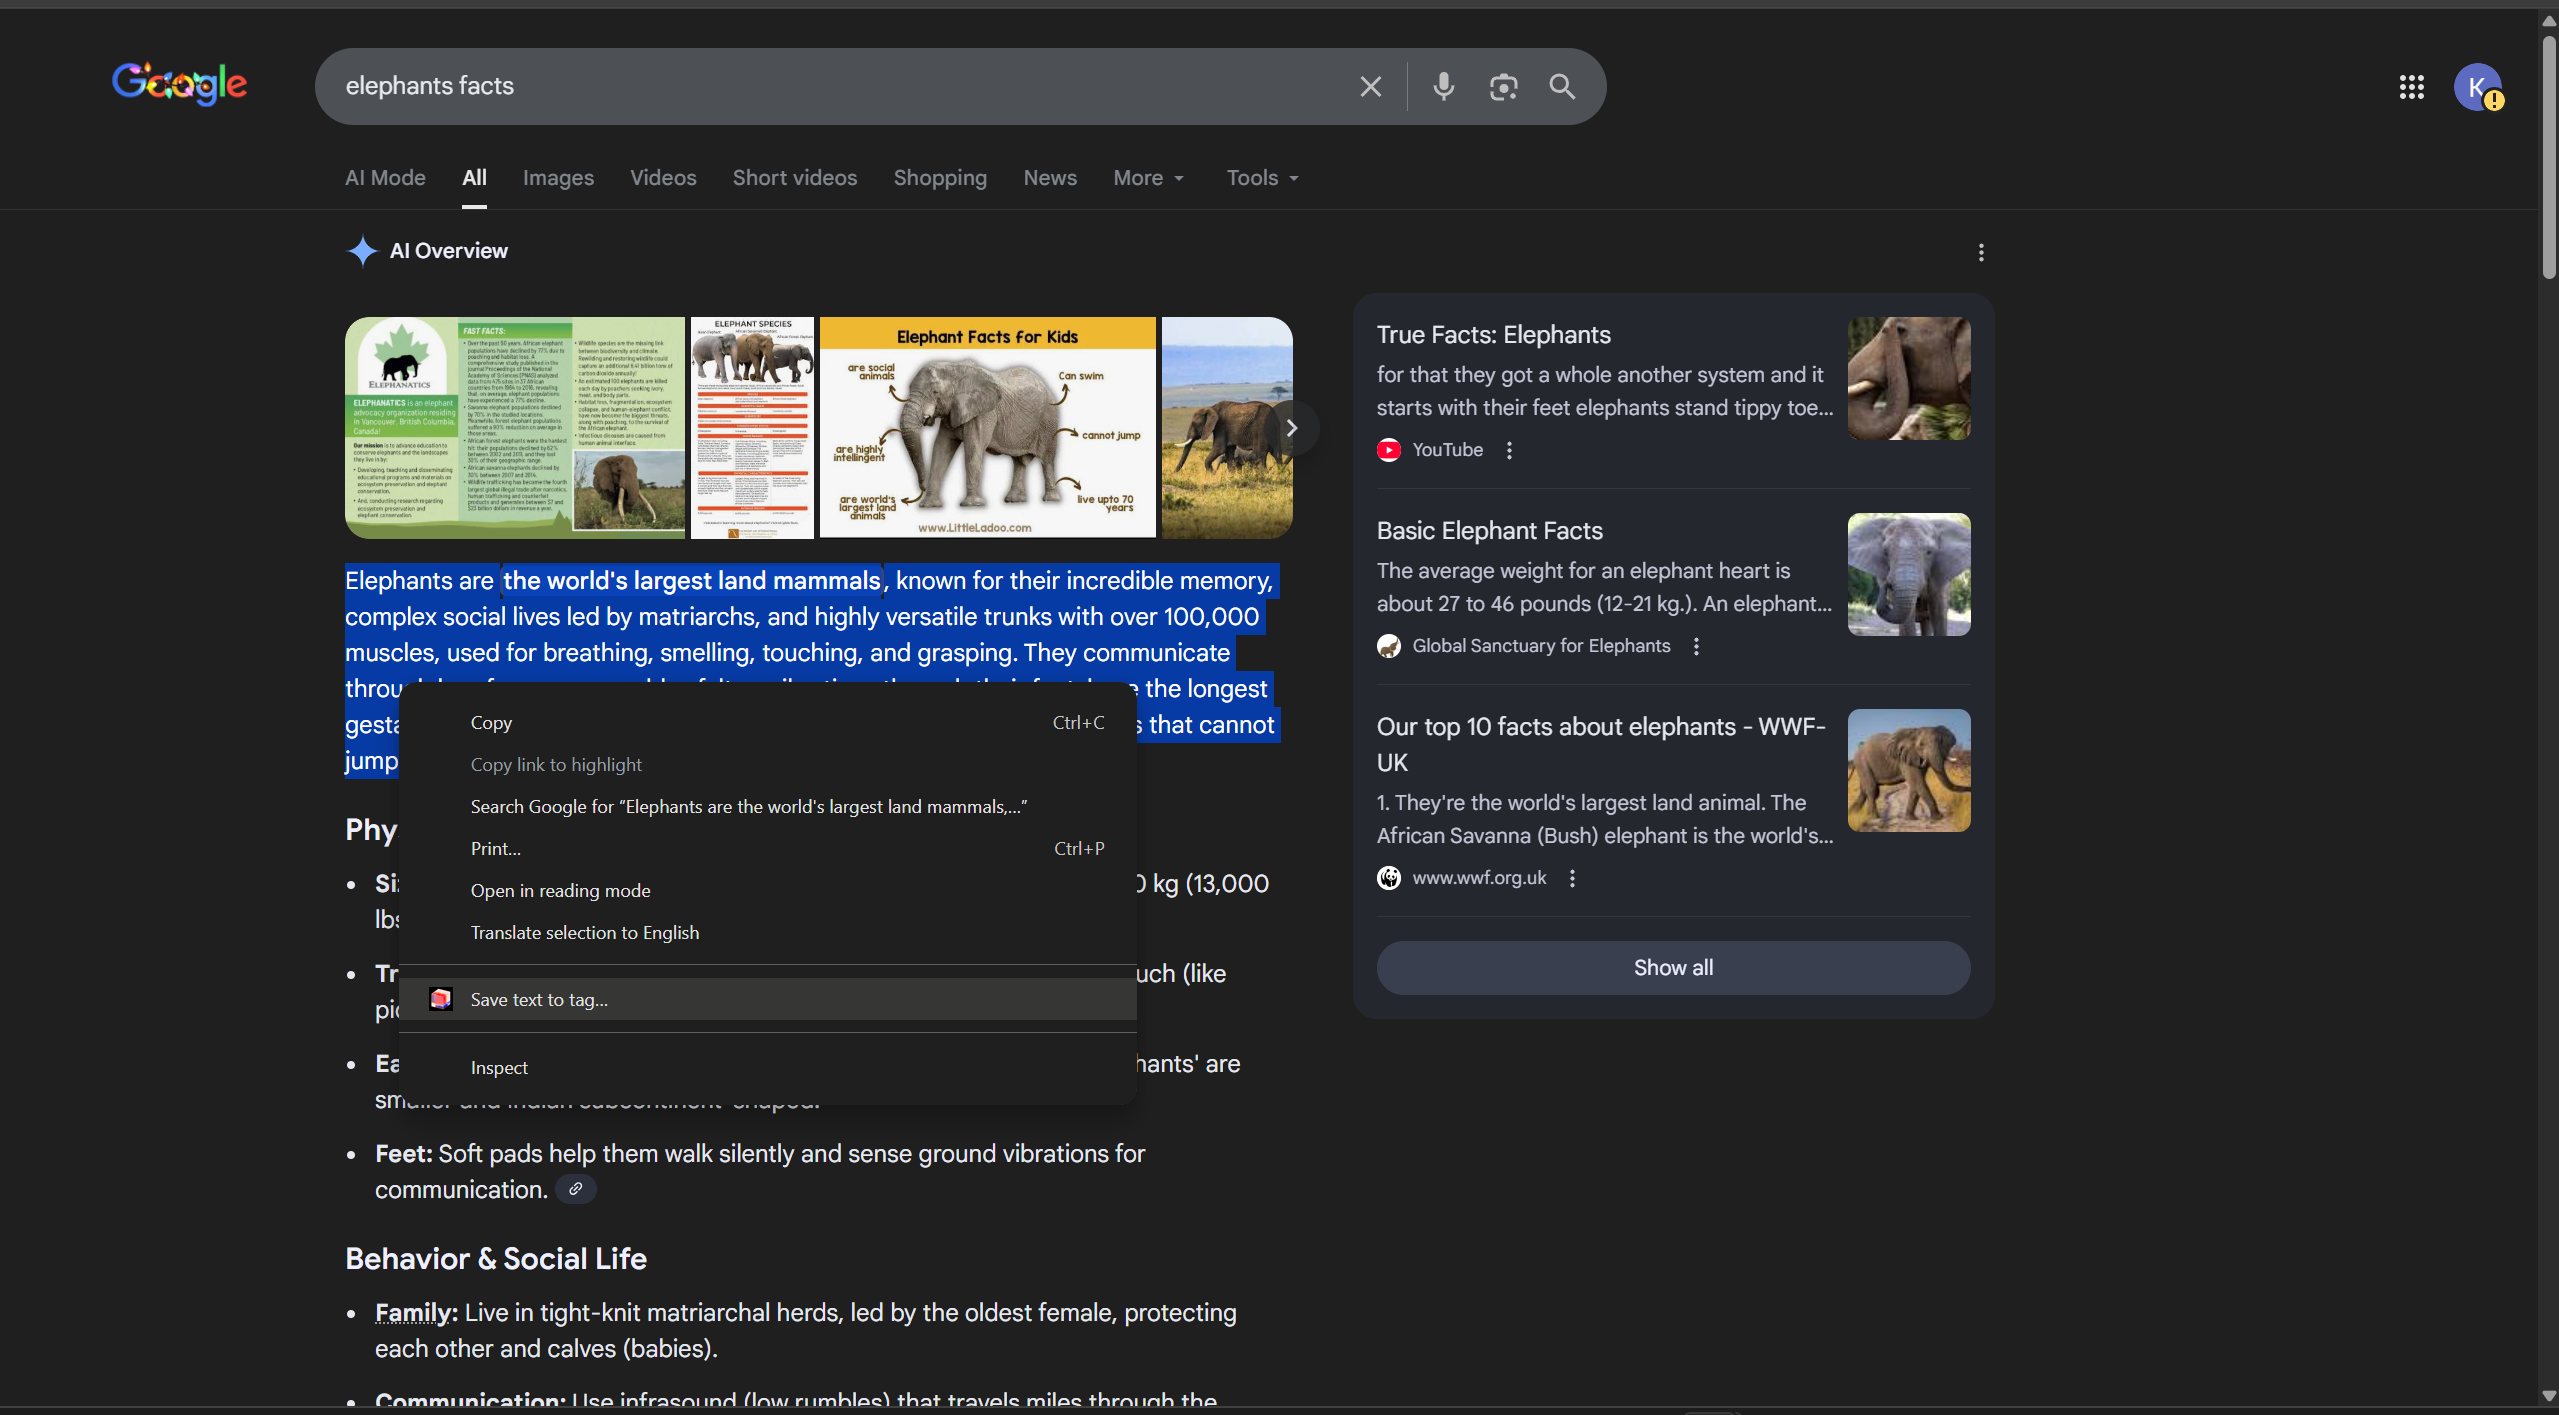
Task: Click the link chip after Feet bullet
Action: click(575, 1189)
